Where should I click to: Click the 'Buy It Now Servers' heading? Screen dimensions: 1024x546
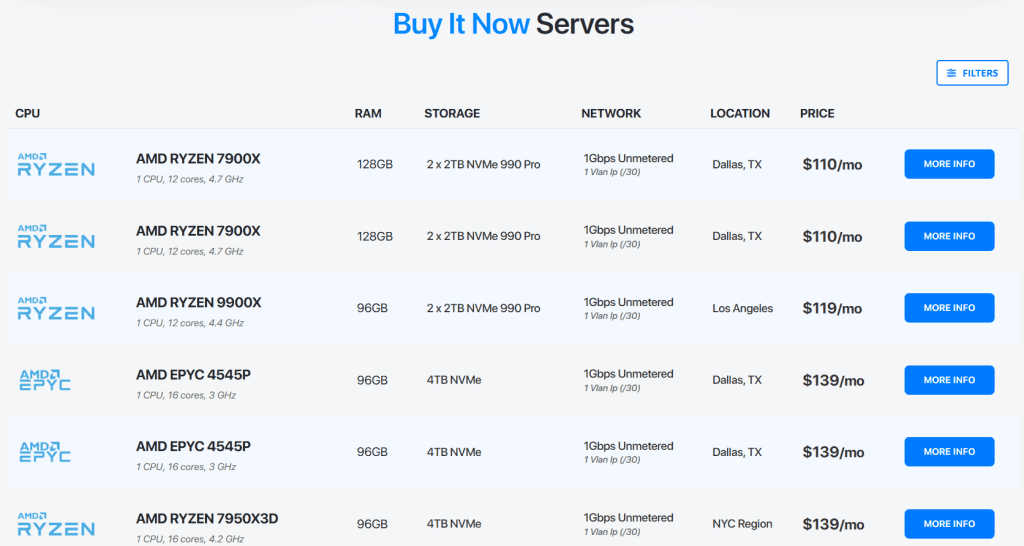[x=513, y=25]
